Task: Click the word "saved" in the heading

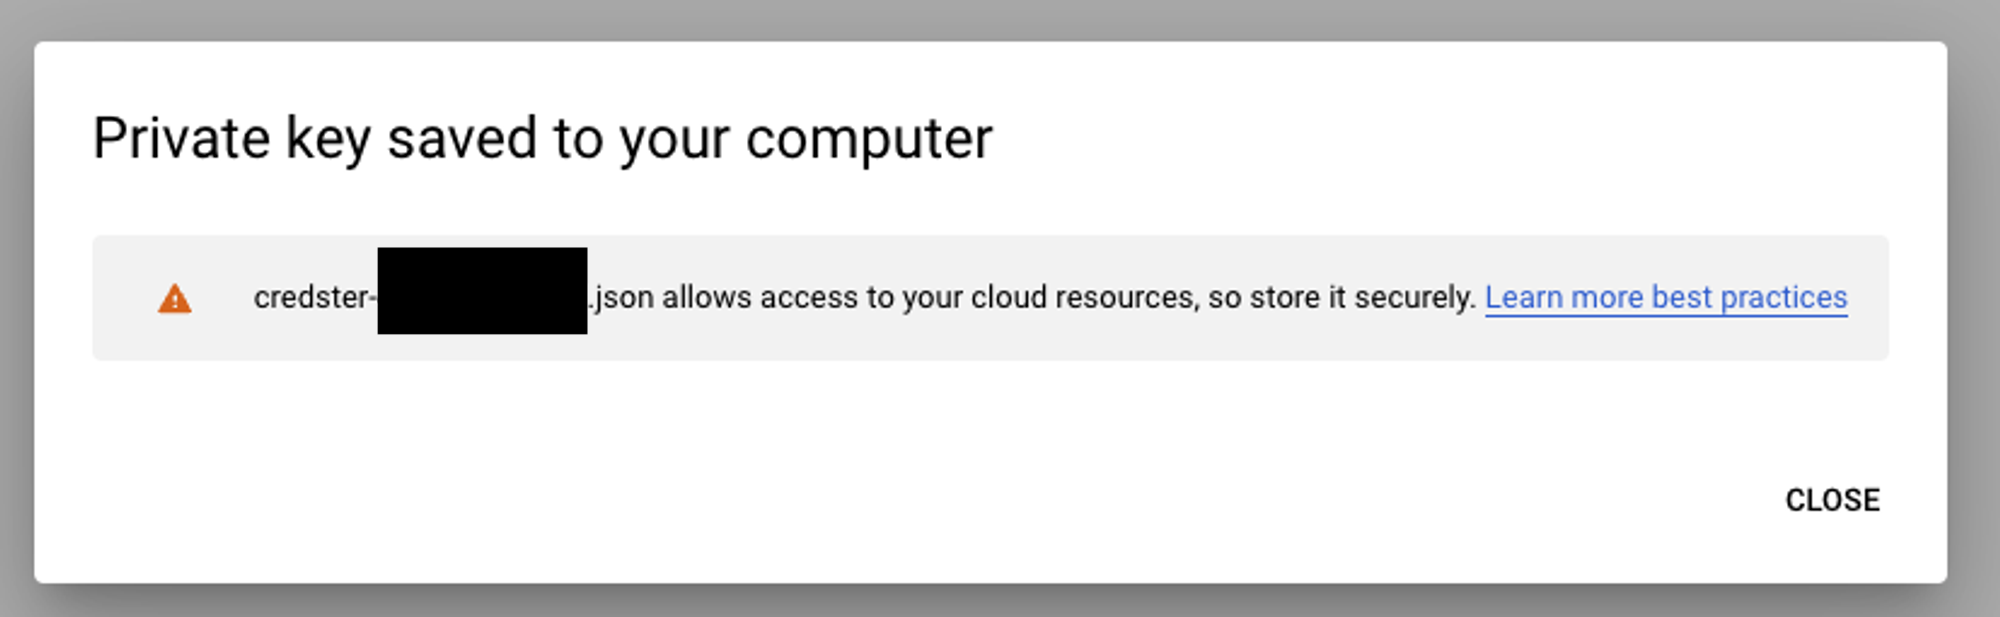Action: [462, 138]
